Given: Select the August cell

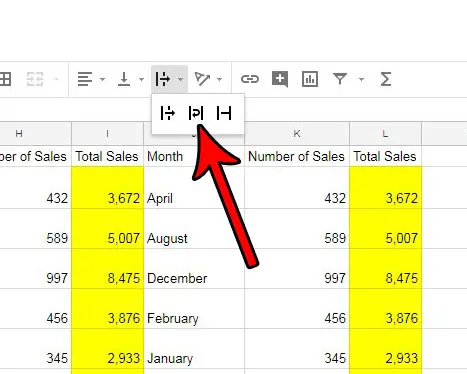Looking at the screenshot, I should 194,229.
